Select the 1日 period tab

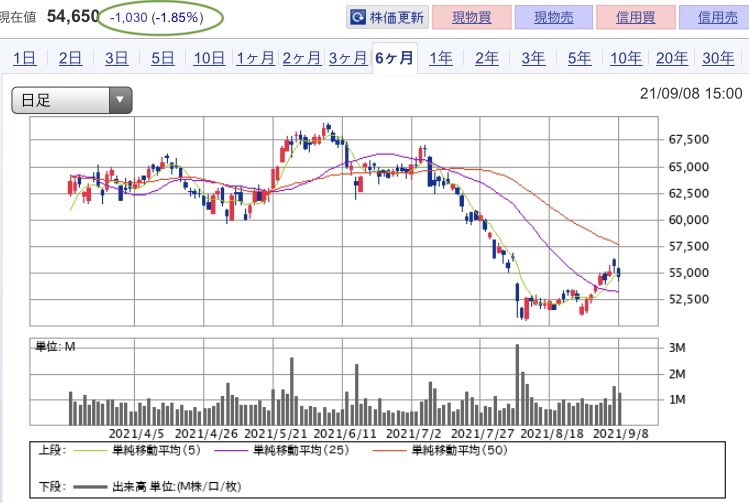24,58
